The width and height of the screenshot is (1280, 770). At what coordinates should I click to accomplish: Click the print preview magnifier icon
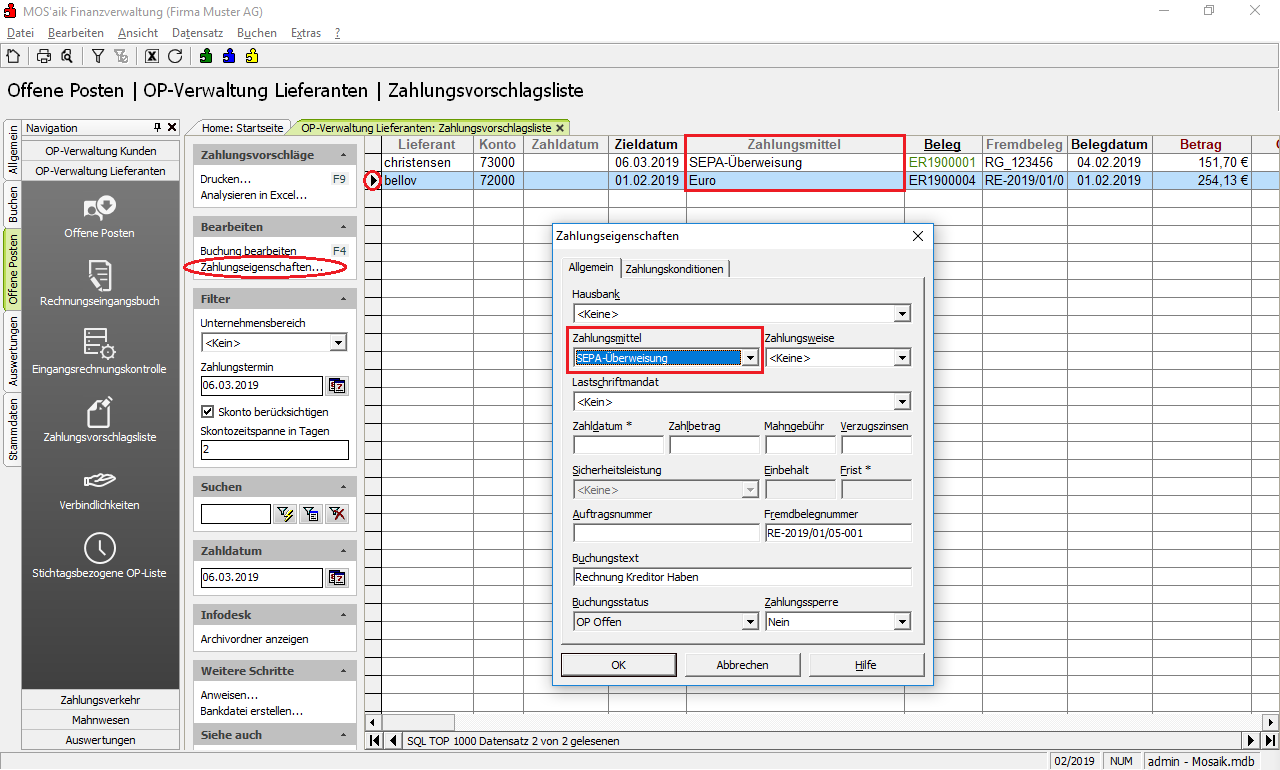click(66, 56)
